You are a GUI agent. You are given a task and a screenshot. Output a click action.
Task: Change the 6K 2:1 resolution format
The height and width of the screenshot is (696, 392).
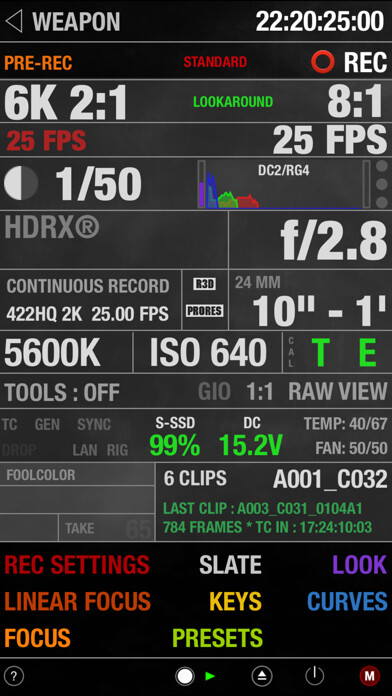66,103
